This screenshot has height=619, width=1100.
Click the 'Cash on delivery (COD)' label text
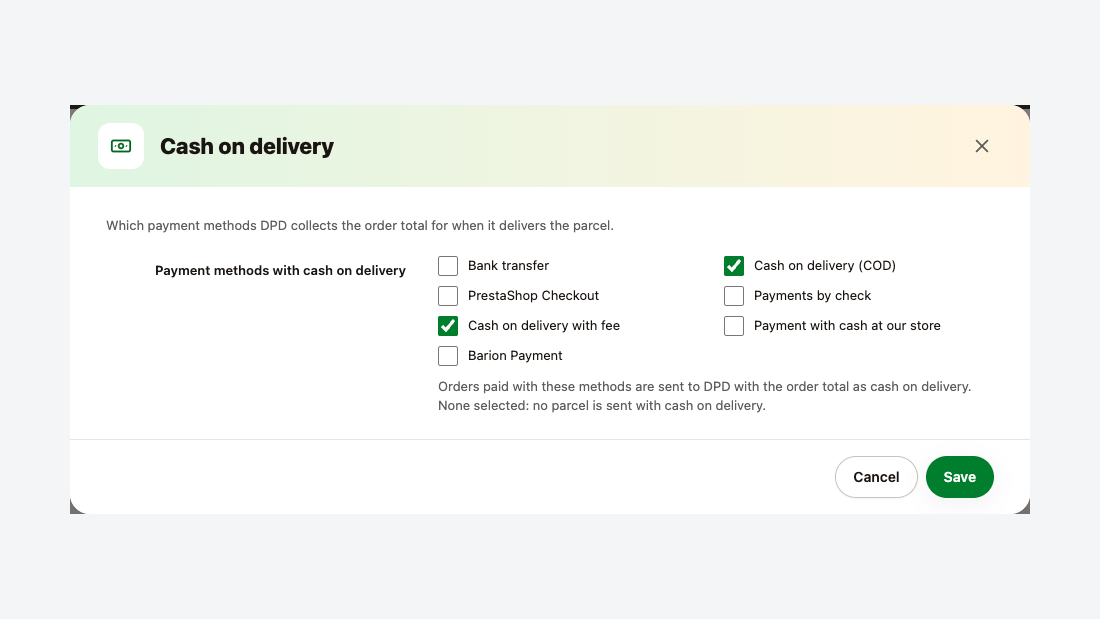pos(825,265)
